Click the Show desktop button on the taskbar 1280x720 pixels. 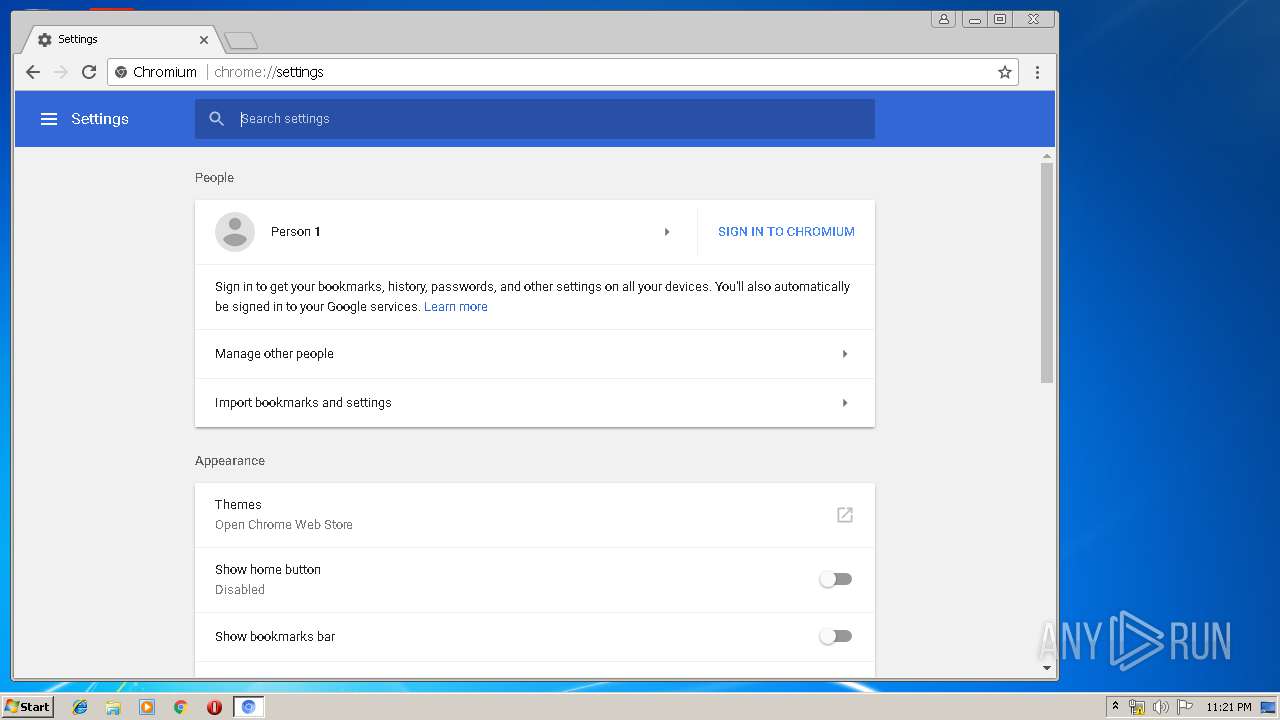[x=1269, y=707]
